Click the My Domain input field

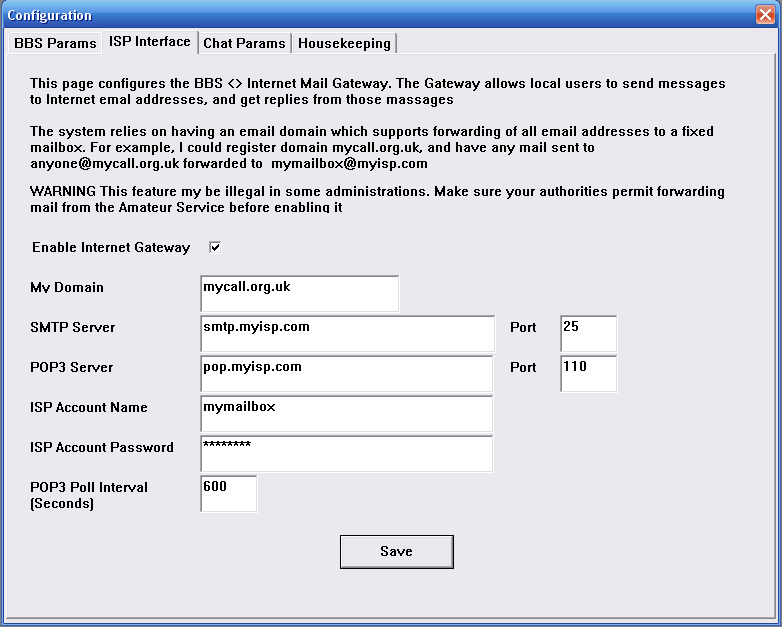(299, 294)
